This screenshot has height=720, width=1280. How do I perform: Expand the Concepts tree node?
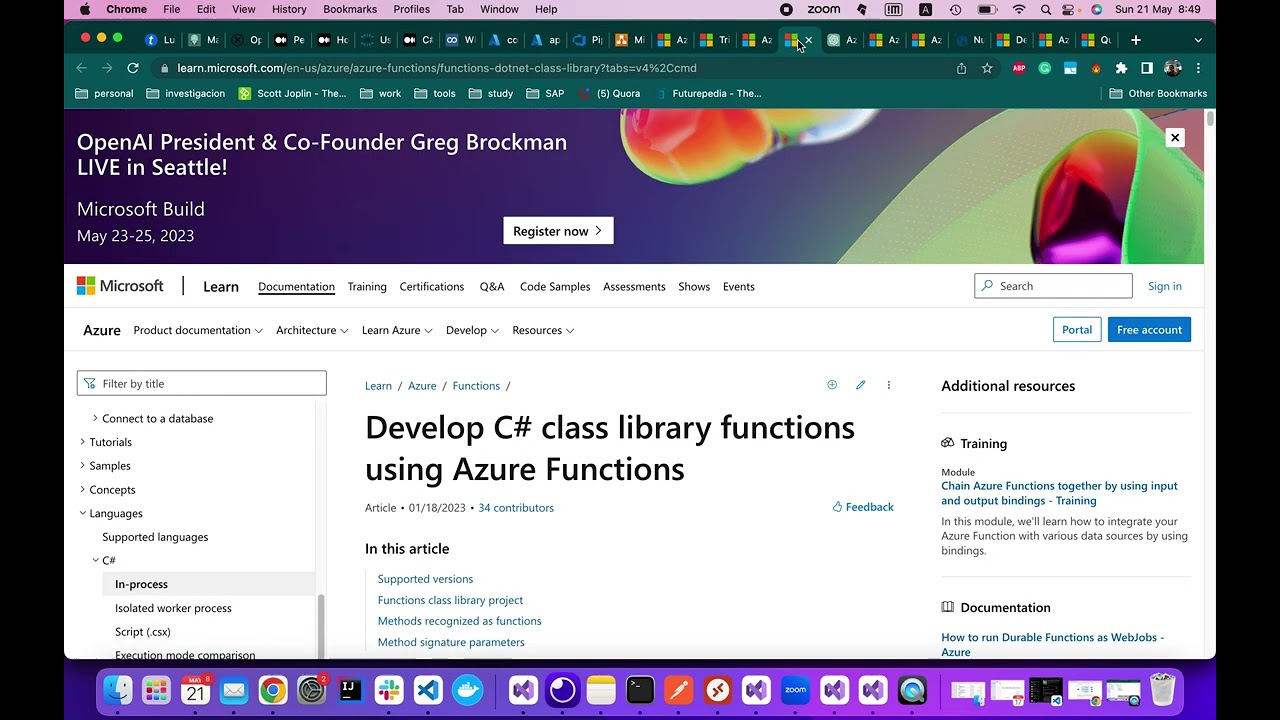[x=82, y=490]
